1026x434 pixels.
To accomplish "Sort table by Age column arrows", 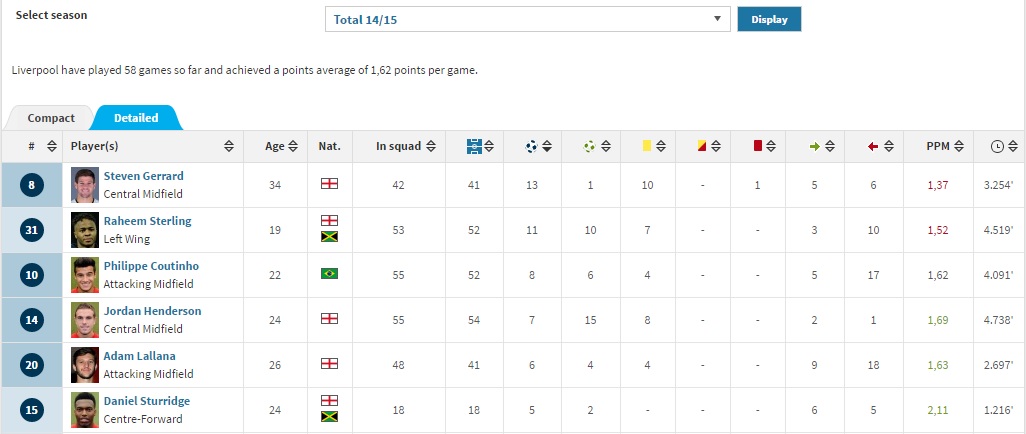I will point(292,147).
